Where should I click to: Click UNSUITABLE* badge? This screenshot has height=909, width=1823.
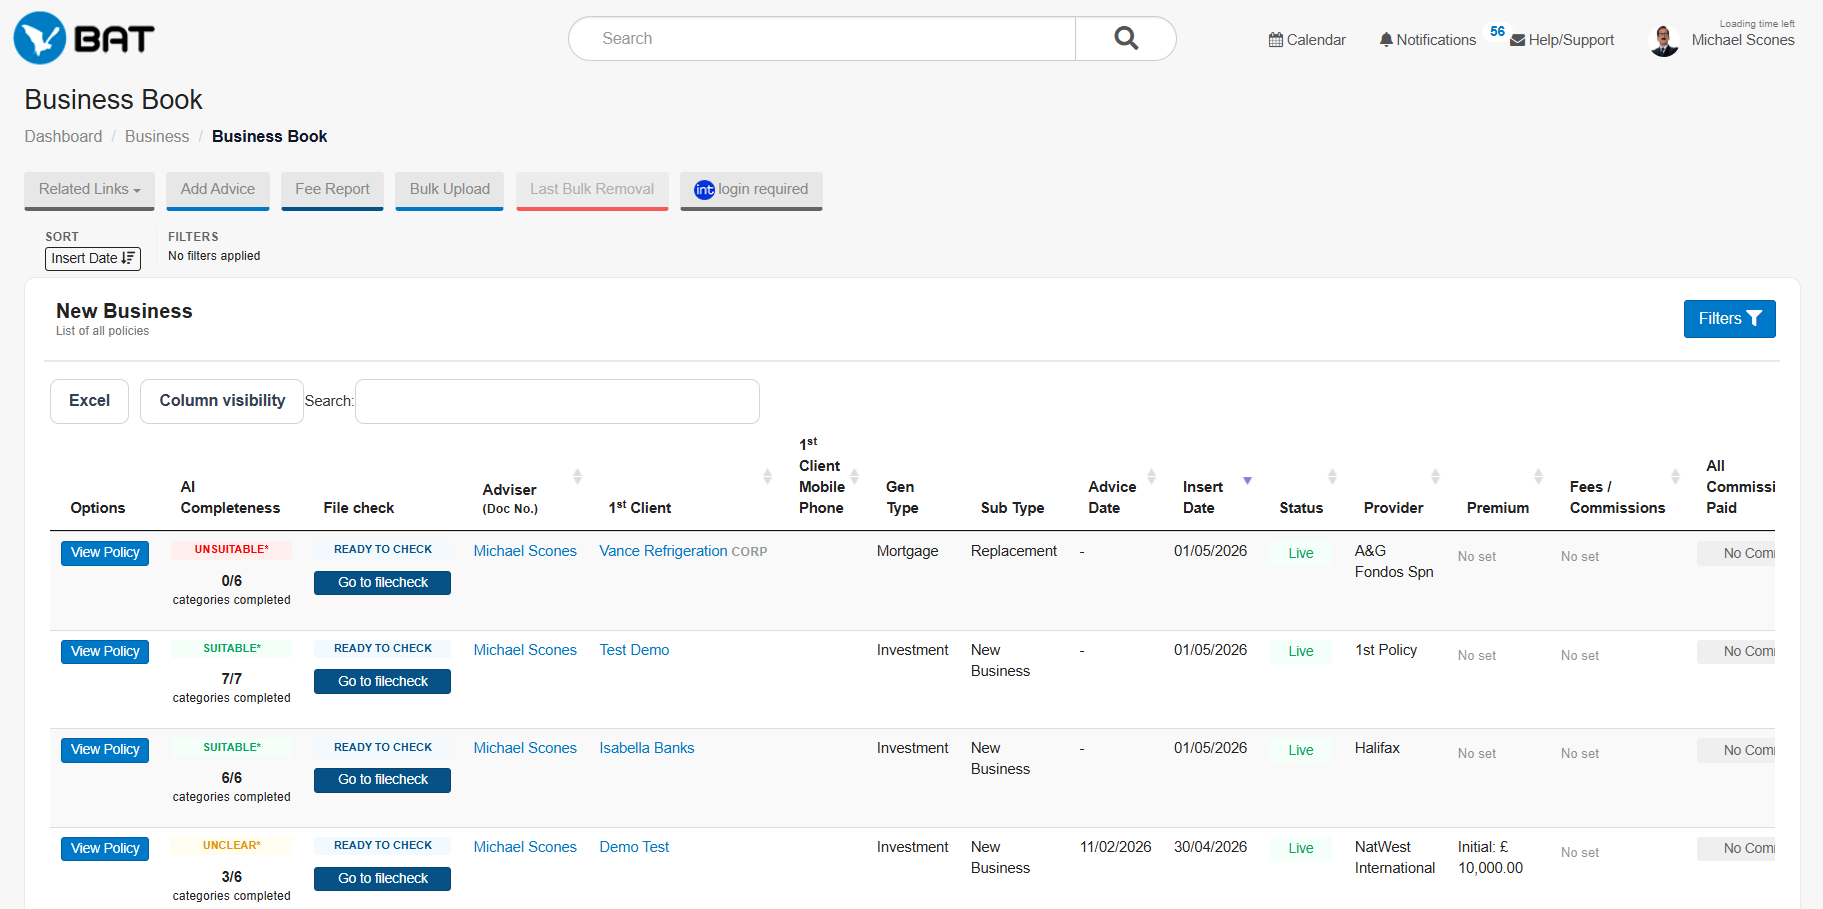tap(231, 550)
